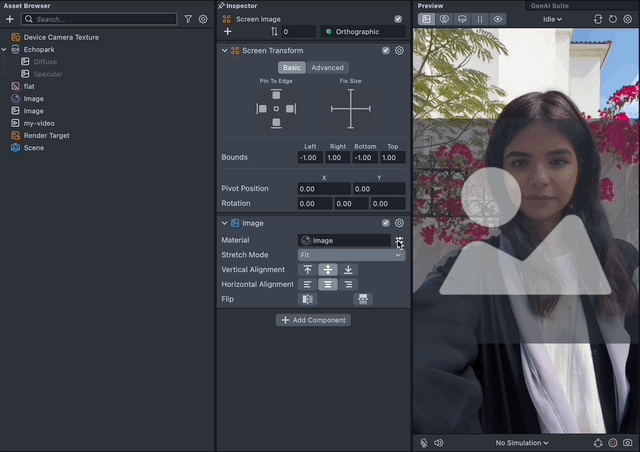
Task: Add a new asset with plus icon
Action: (10, 19)
